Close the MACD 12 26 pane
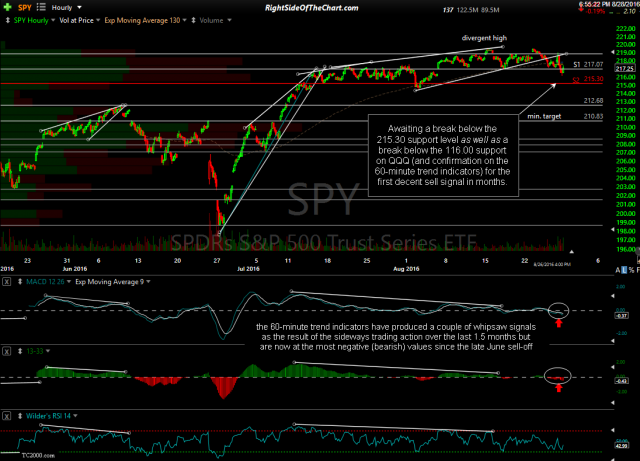 tap(7, 282)
